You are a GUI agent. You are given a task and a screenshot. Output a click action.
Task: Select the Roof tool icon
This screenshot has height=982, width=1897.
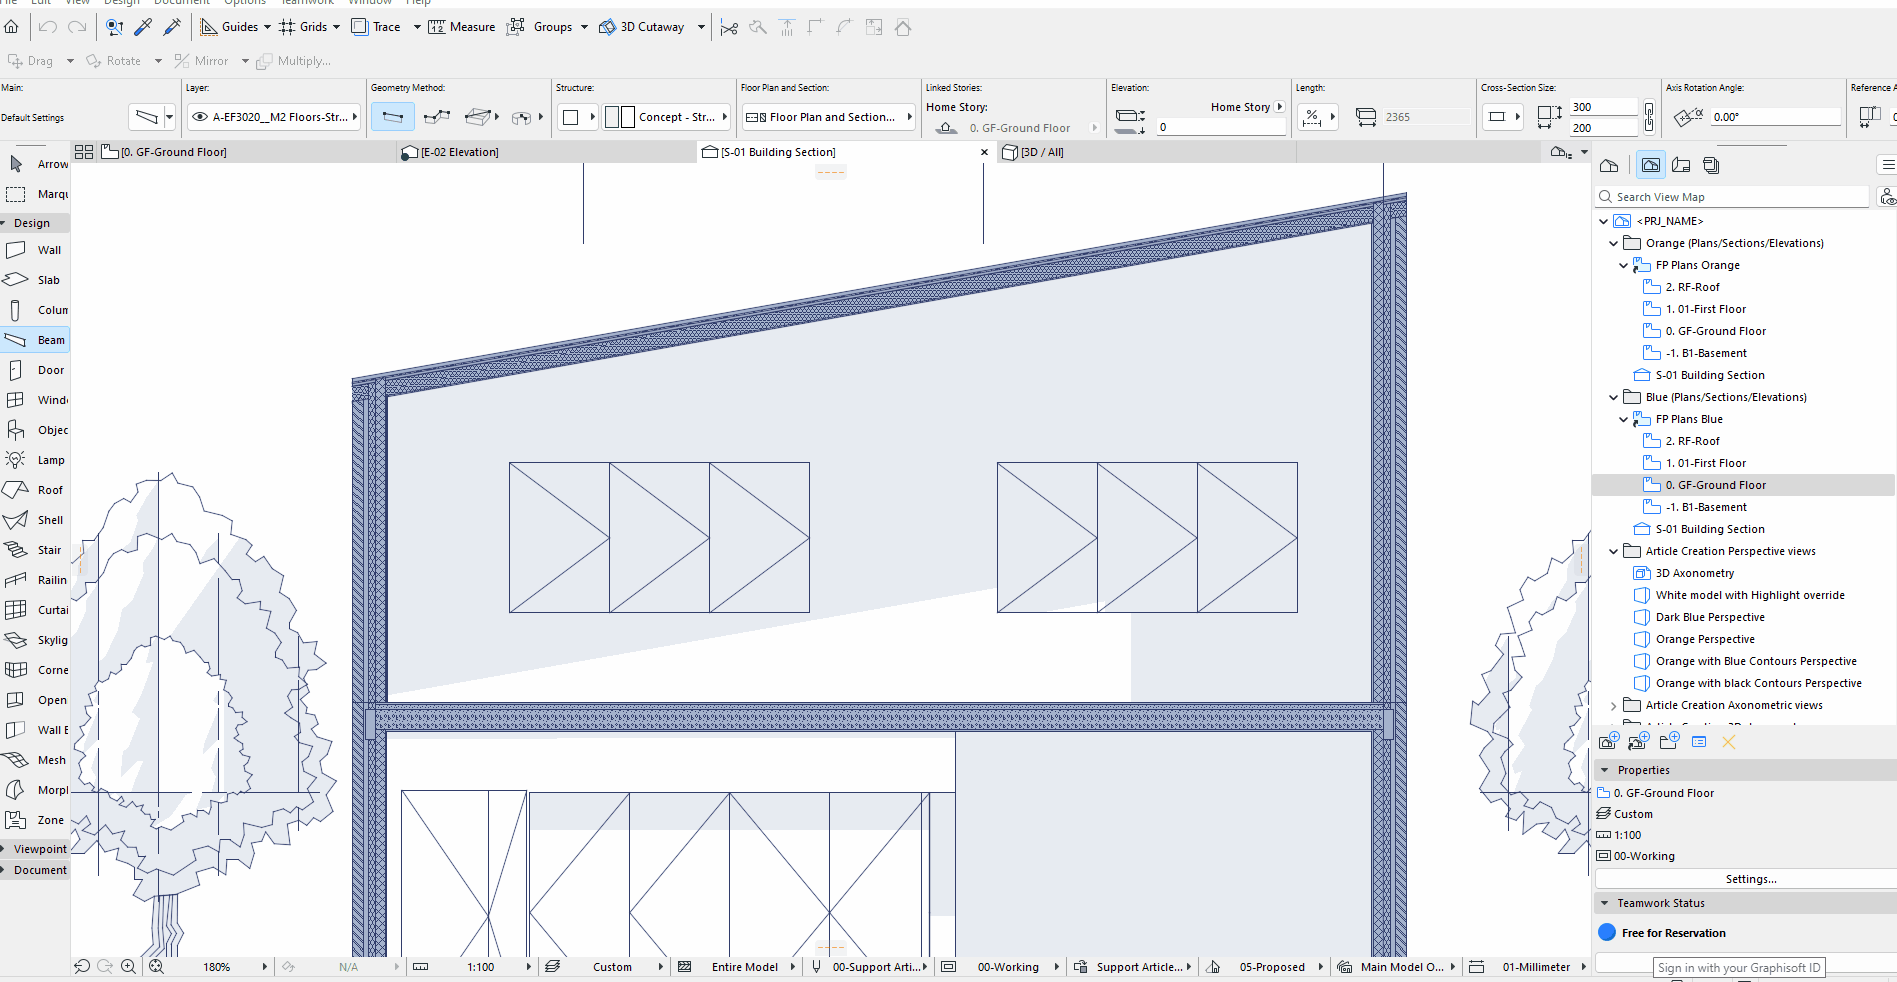click(x=15, y=490)
